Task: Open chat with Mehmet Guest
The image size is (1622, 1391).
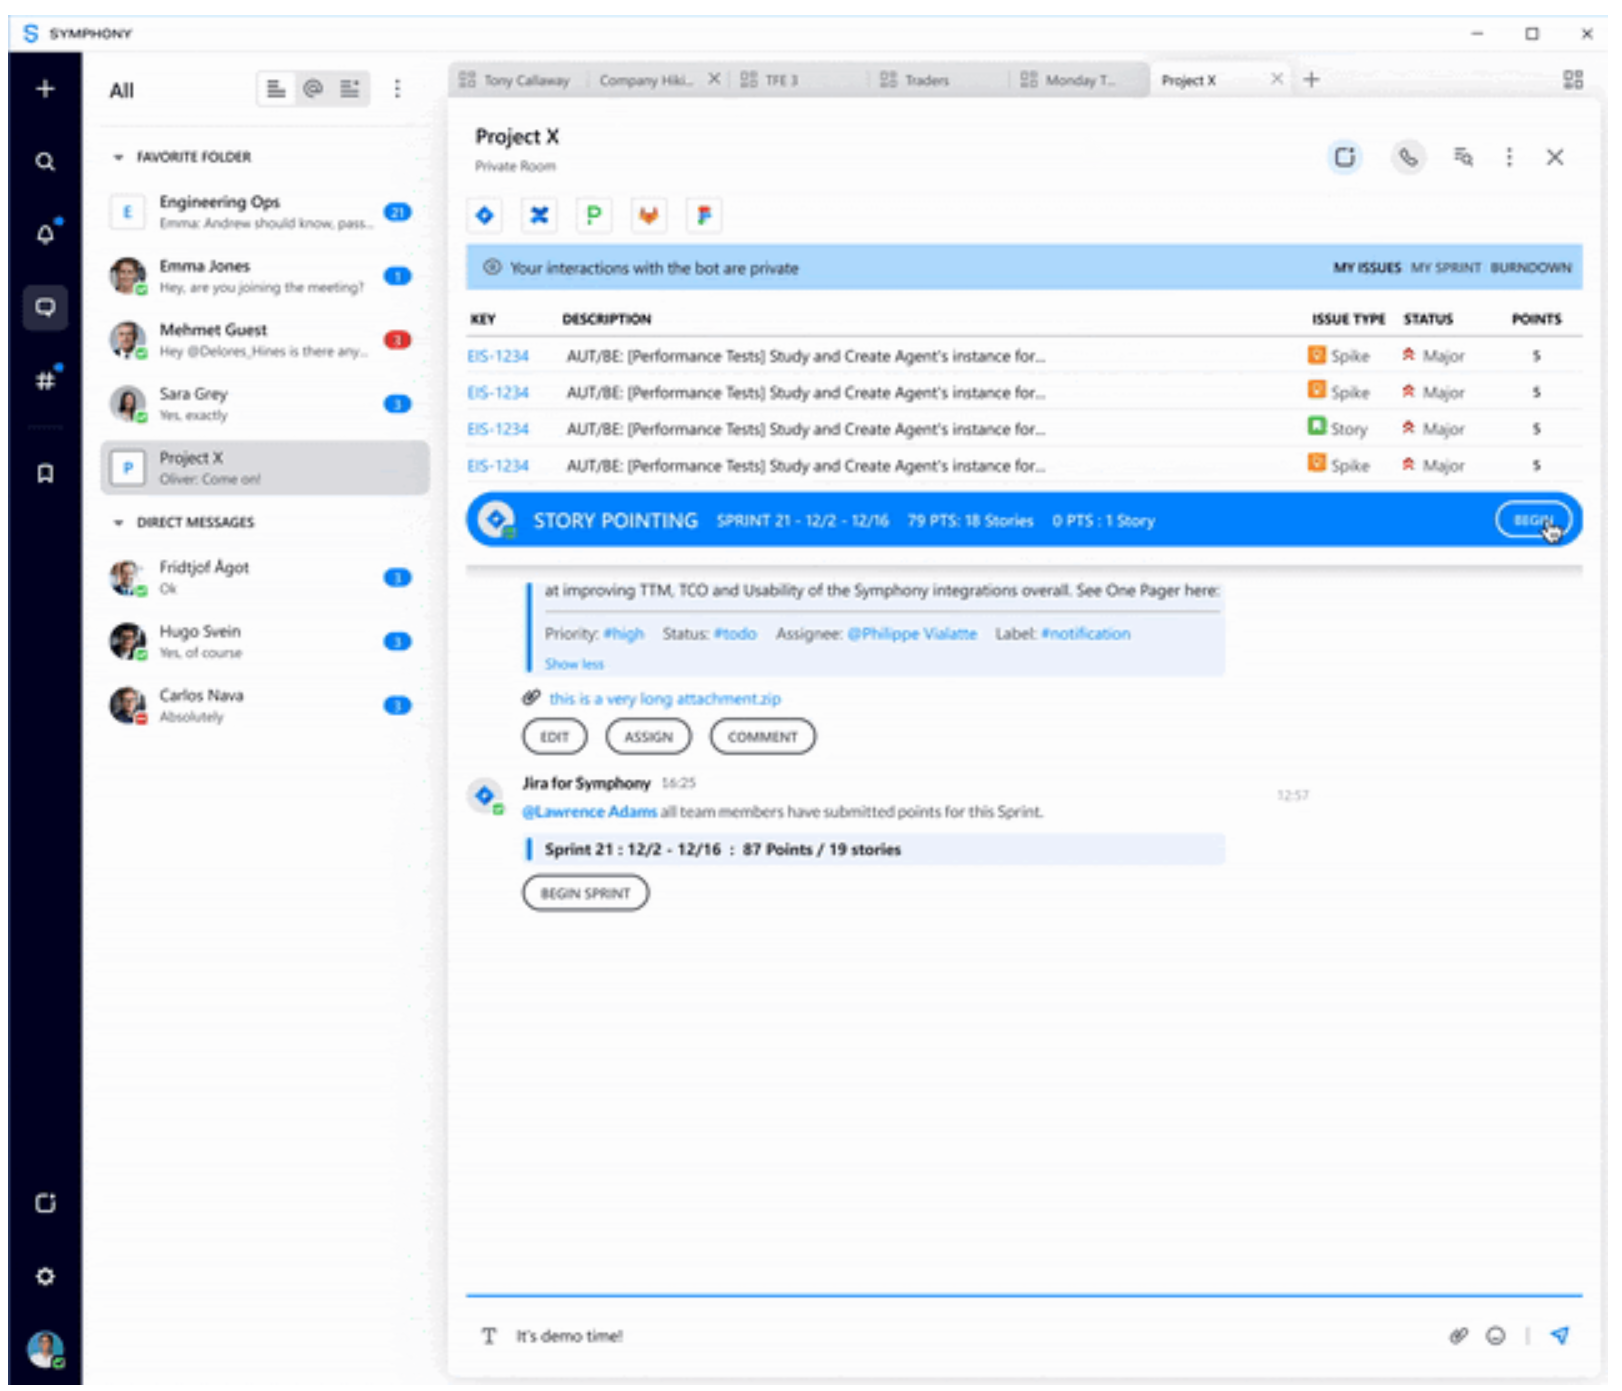Action: coord(265,340)
